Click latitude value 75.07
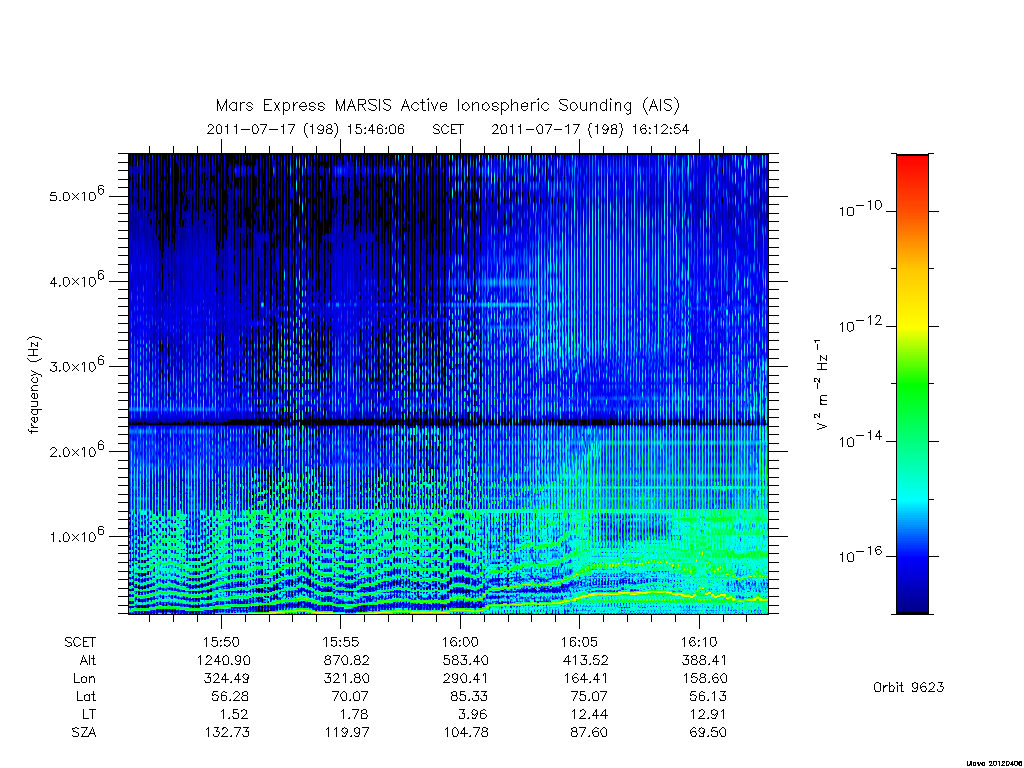Viewport: 1024px width, 768px height. point(589,696)
